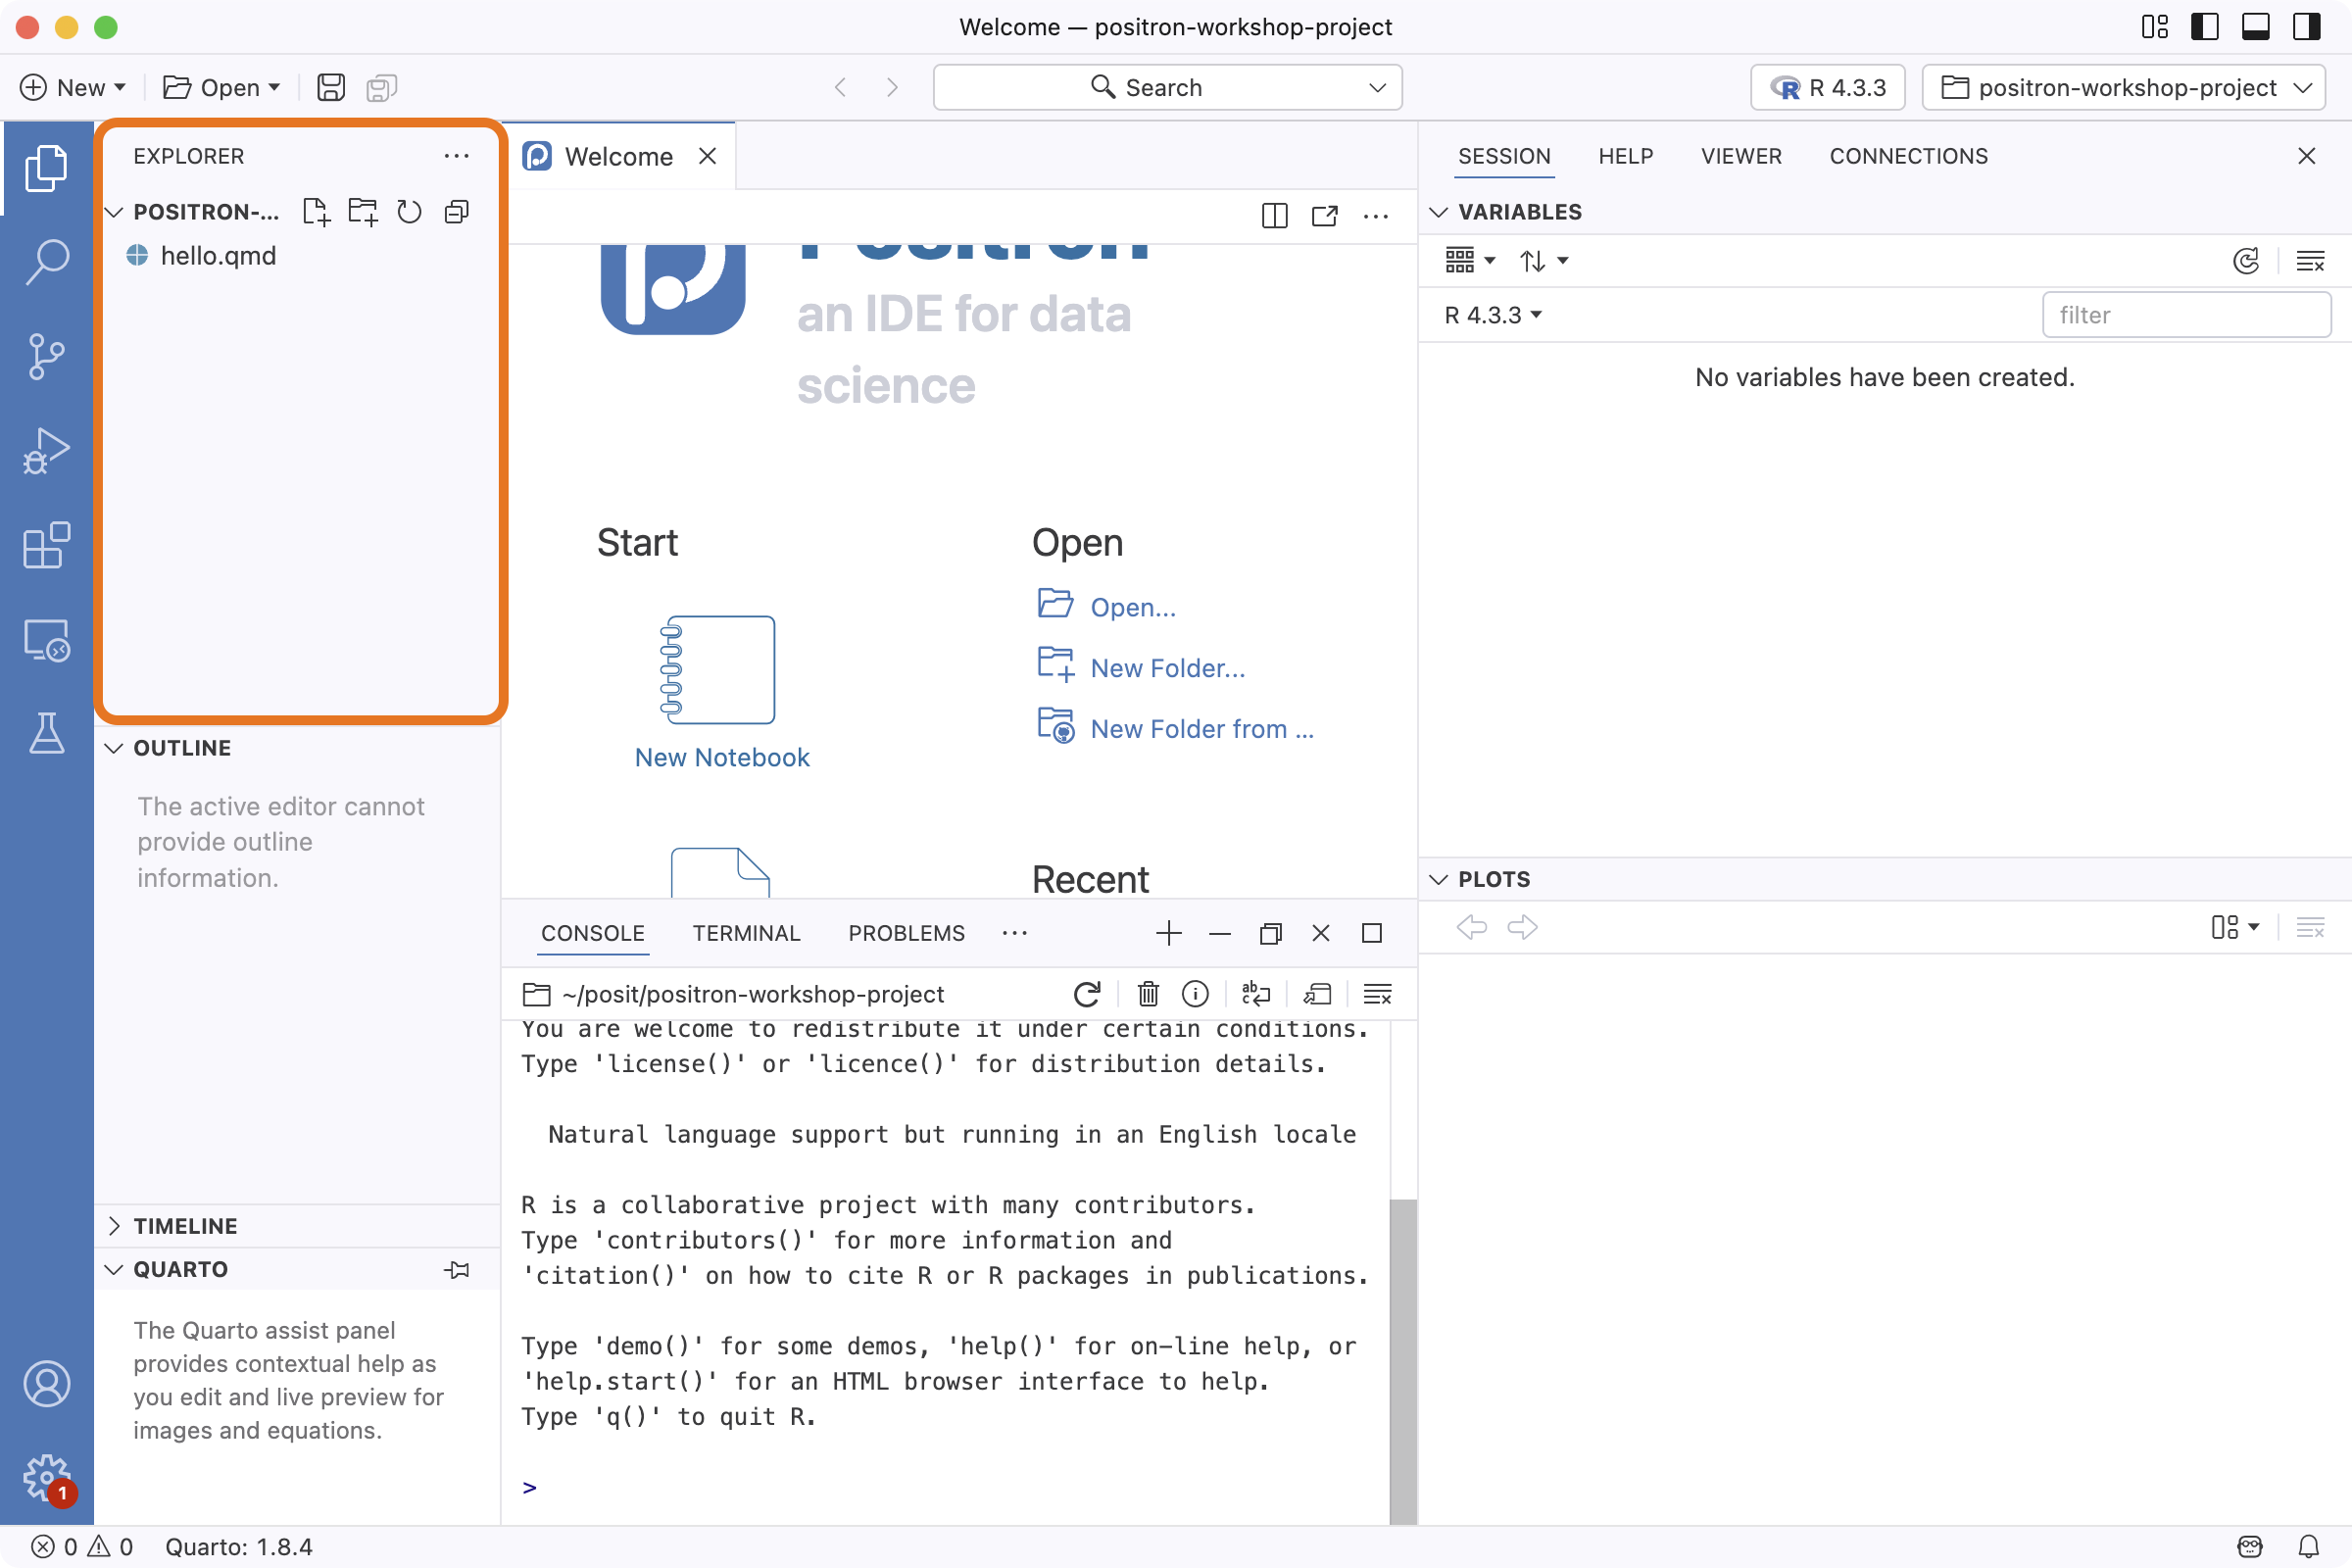Toggle the secondary sidebar visibility
The image size is (2352, 1568).
pyautogui.click(x=2307, y=27)
